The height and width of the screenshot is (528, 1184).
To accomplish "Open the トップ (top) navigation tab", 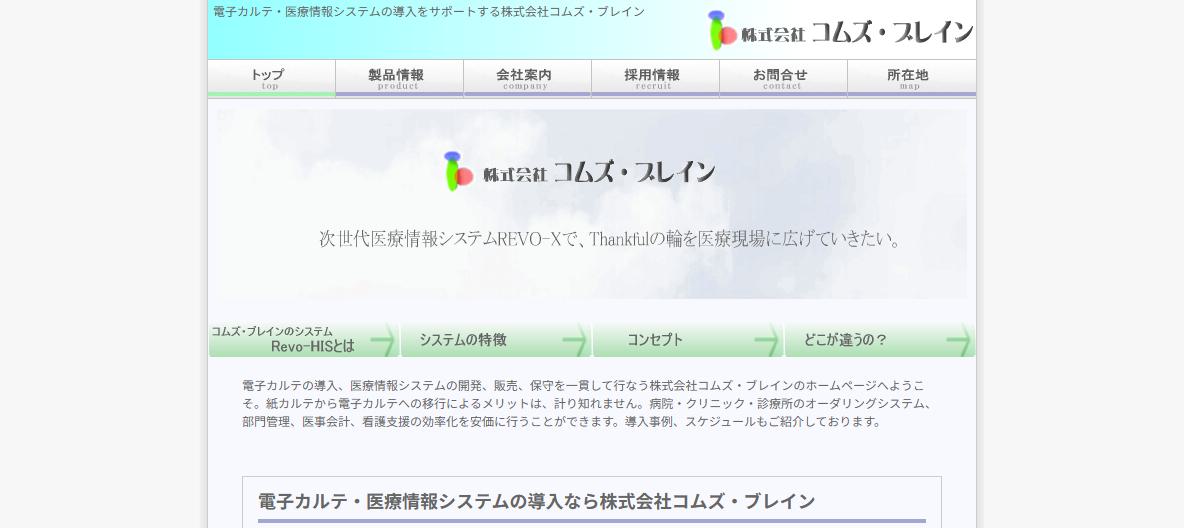I will pyautogui.click(x=271, y=79).
